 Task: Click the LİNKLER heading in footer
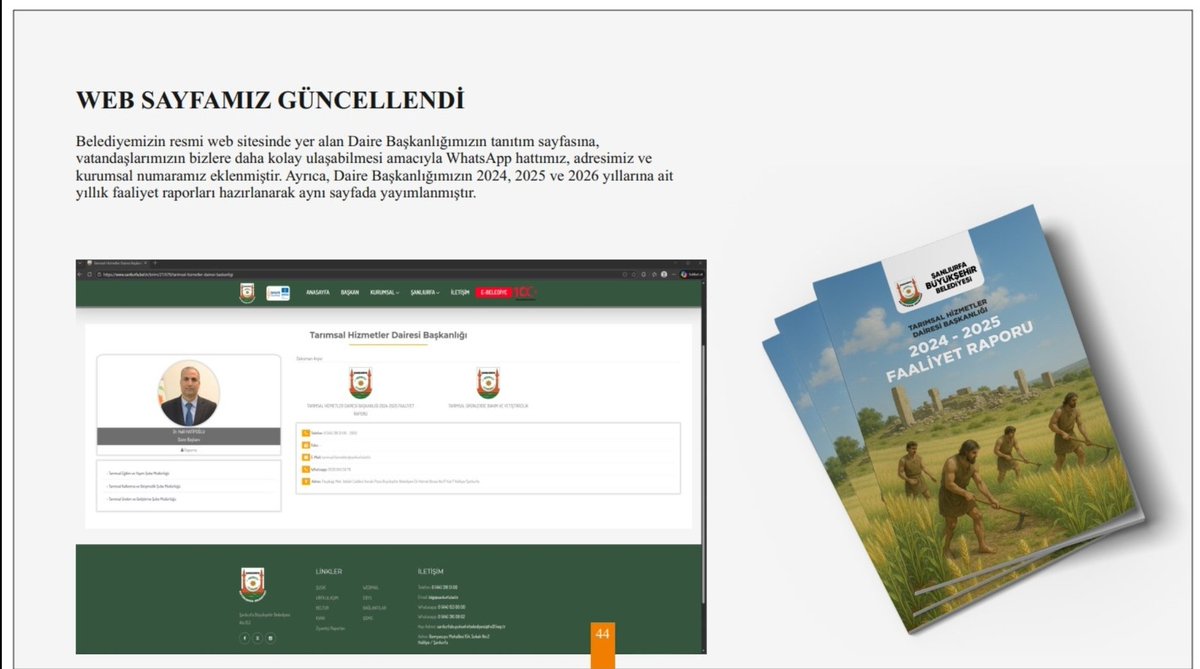point(329,571)
